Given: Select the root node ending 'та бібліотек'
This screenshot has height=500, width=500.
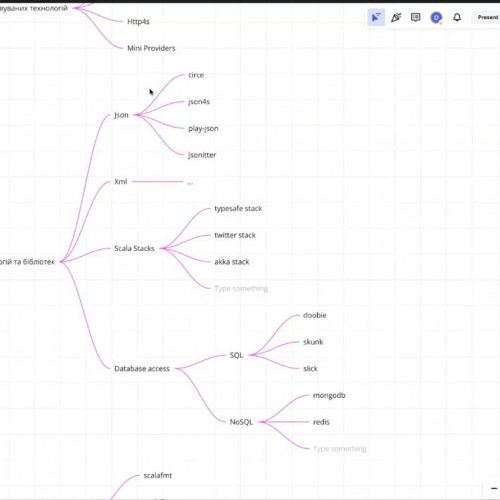Looking at the screenshot, I should (27, 262).
